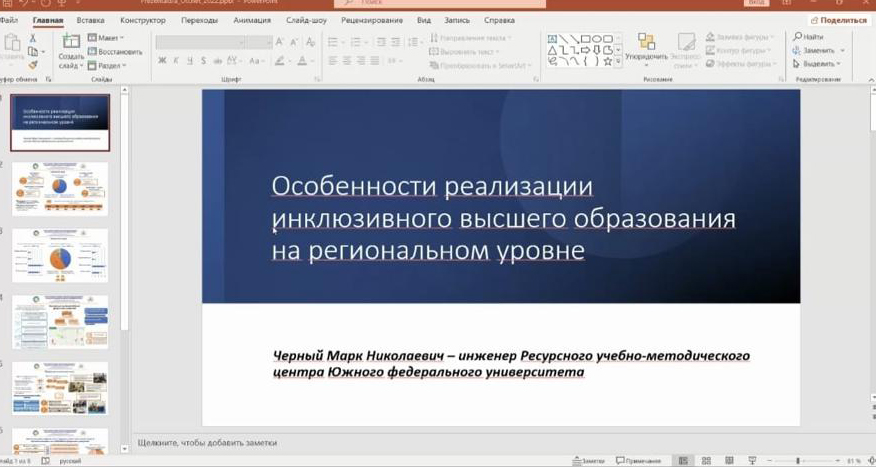This screenshot has width=876, height=467.
Task: Center text alignment icon
Action: pos(347,60)
